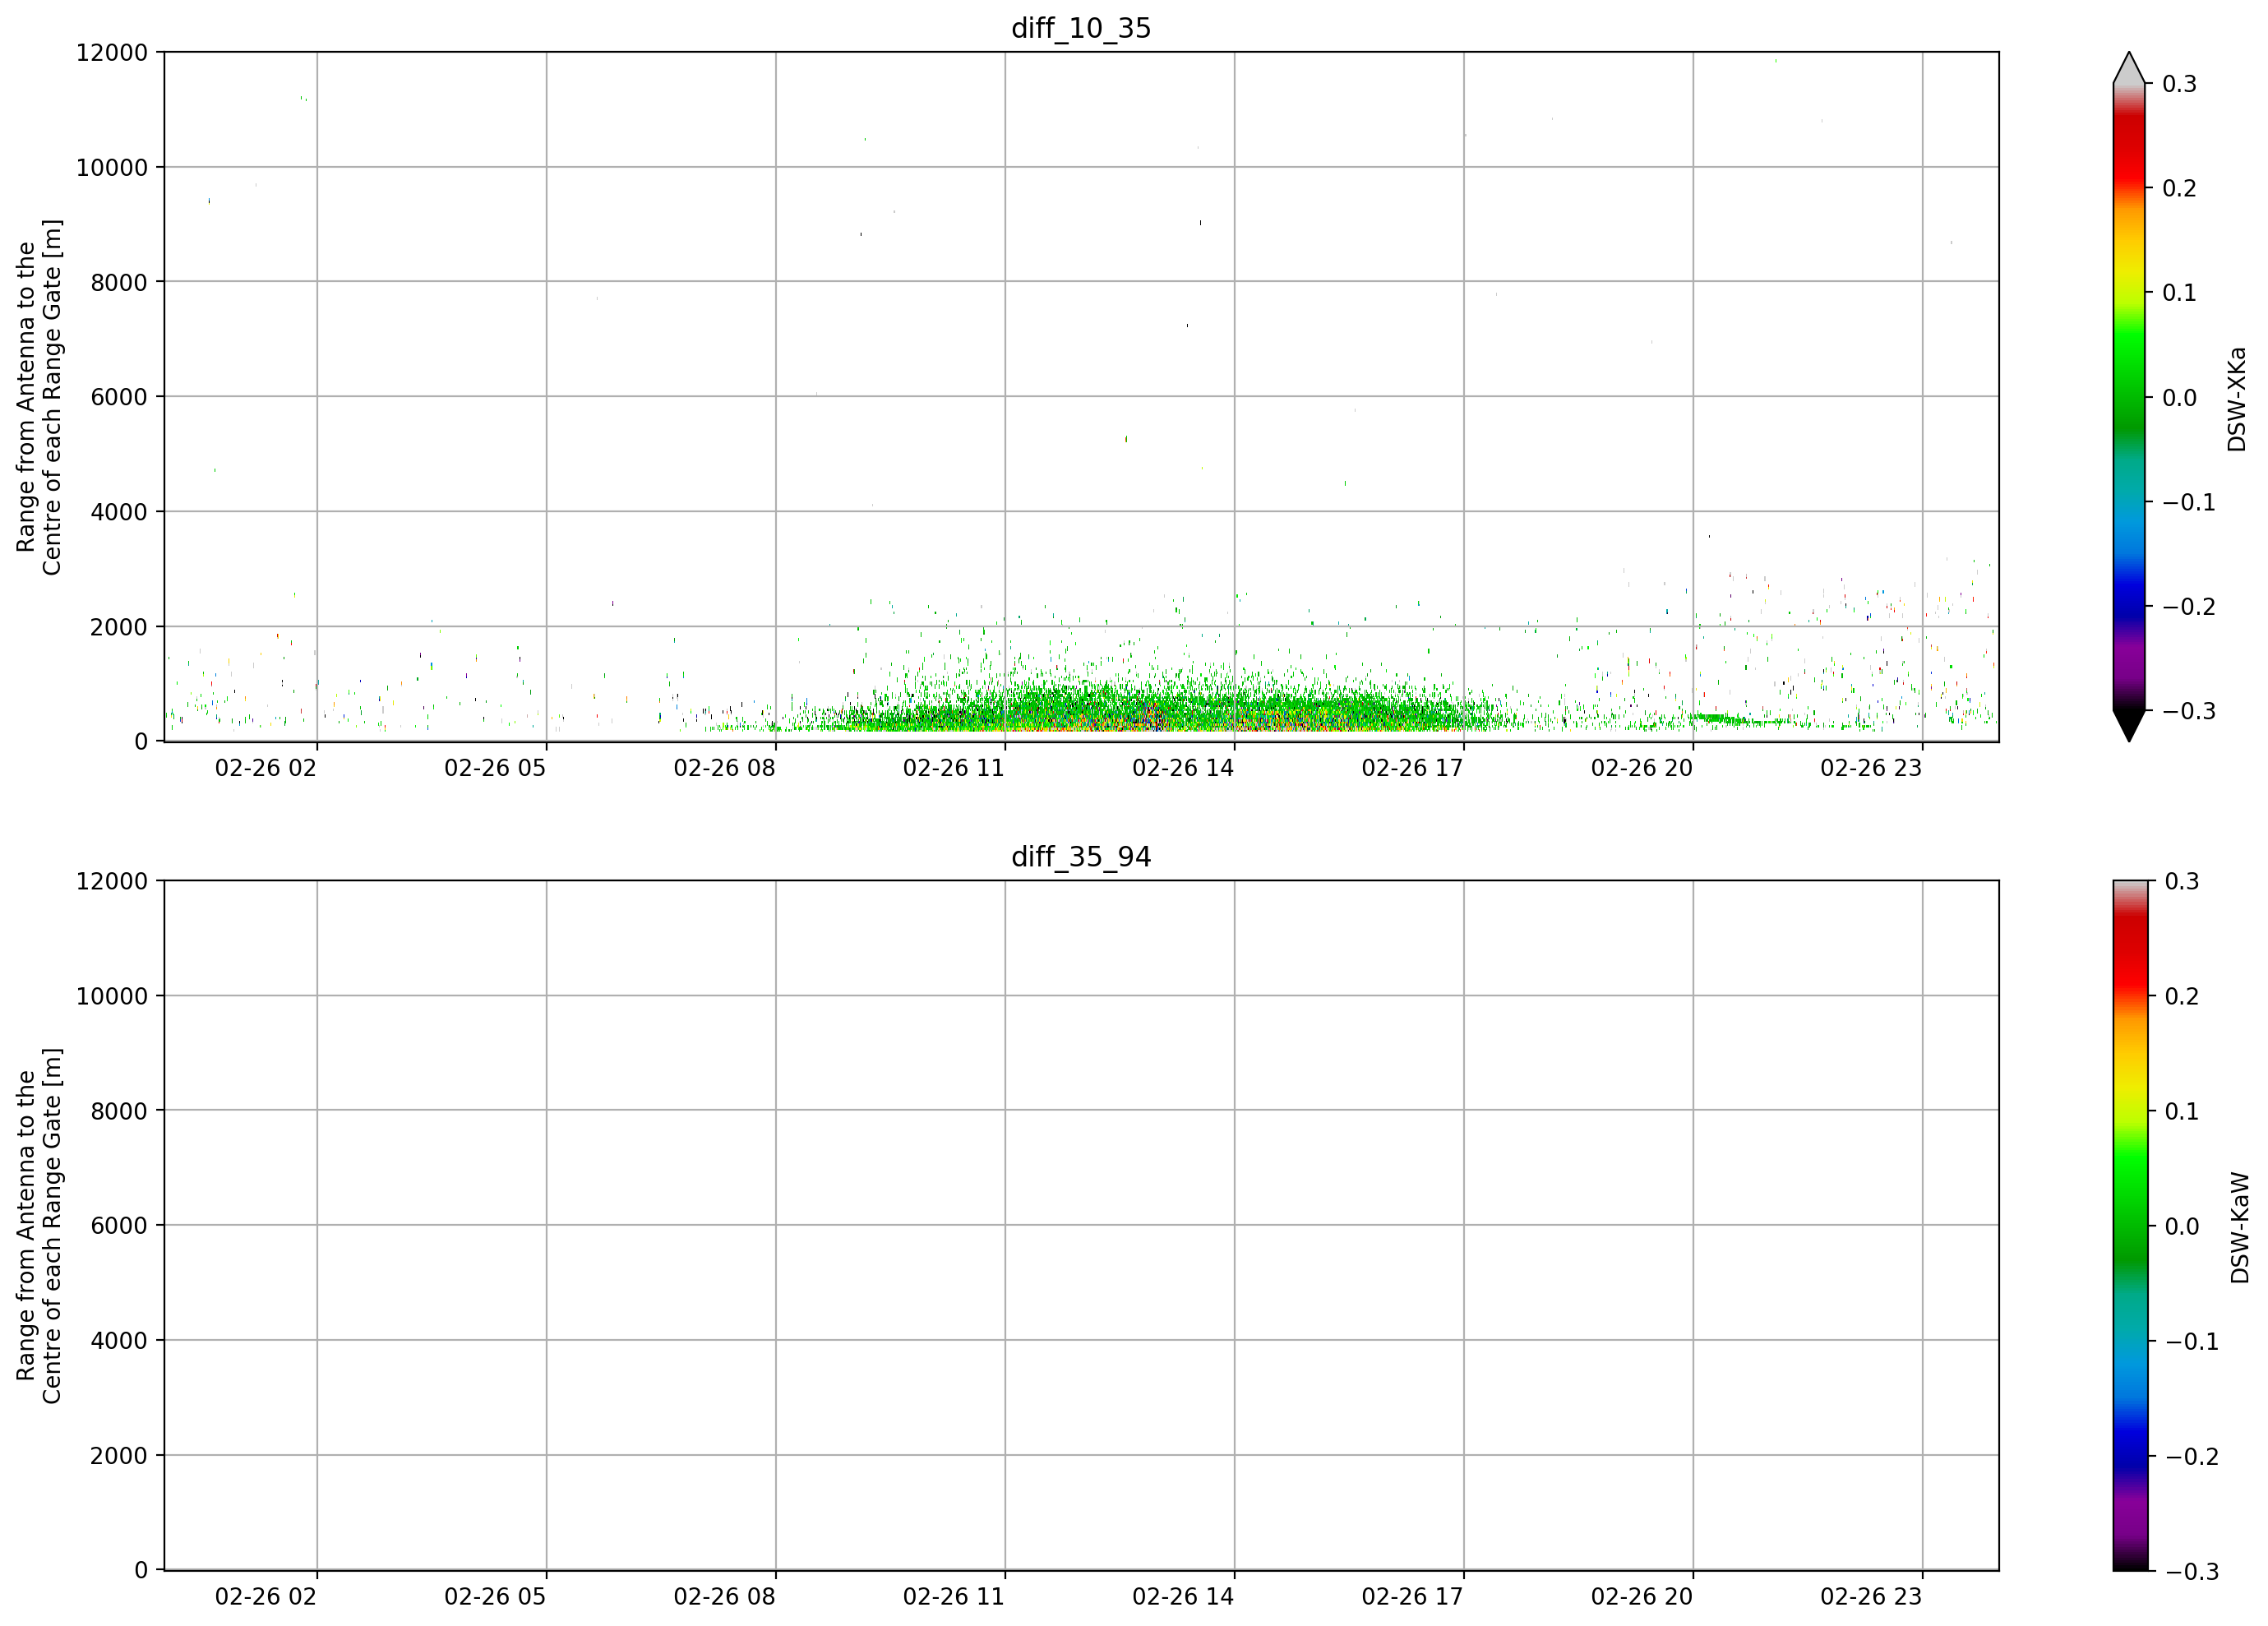Click the 02-26 02 x-tick under diff_35_94 plot
The height and width of the screenshot is (1626, 2268).
tap(266, 1597)
